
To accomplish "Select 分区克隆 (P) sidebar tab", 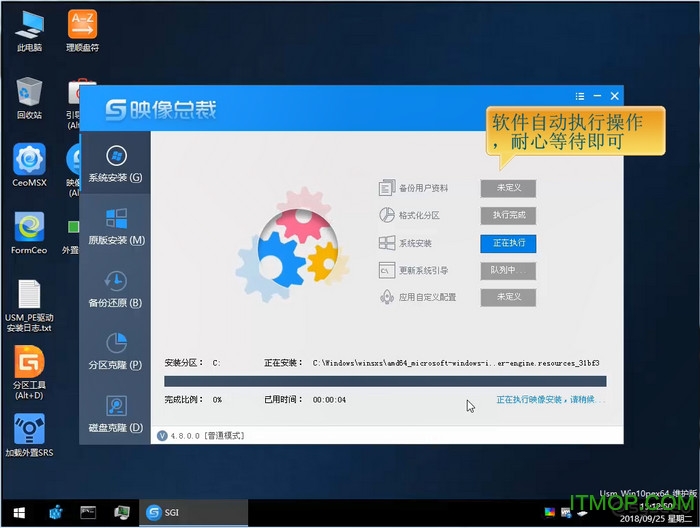I will tap(115, 352).
